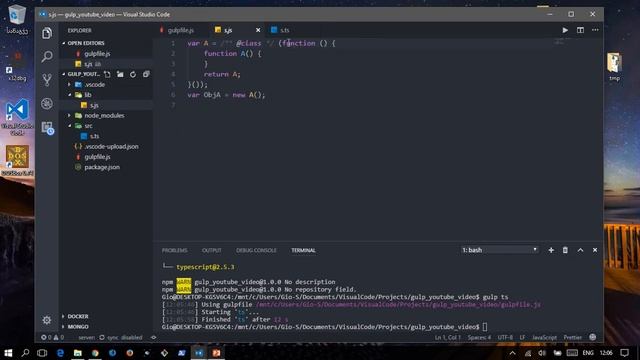Switch to the s.ts editor tab
The width and height of the screenshot is (640, 360).
(284, 30)
